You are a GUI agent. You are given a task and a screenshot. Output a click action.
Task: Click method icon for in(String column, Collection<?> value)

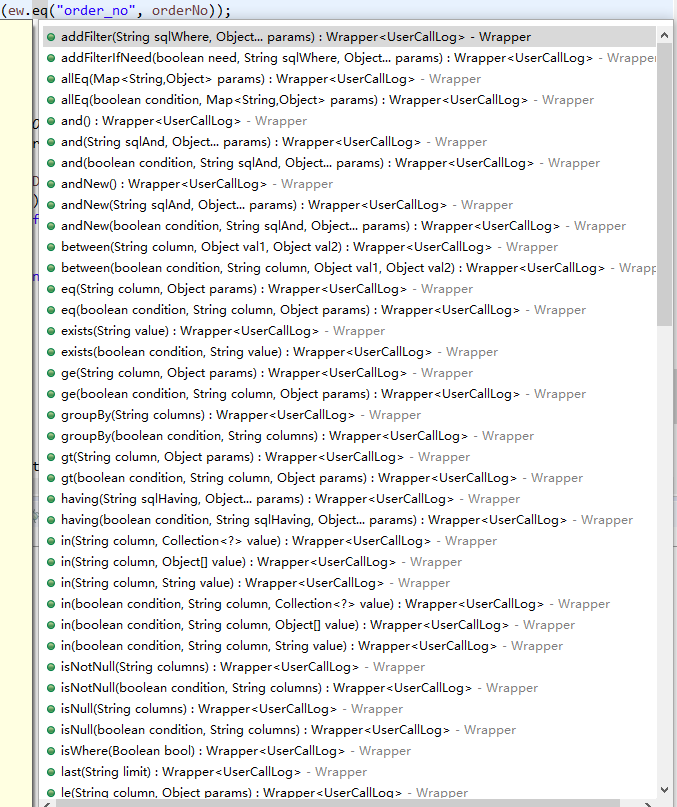(51, 541)
